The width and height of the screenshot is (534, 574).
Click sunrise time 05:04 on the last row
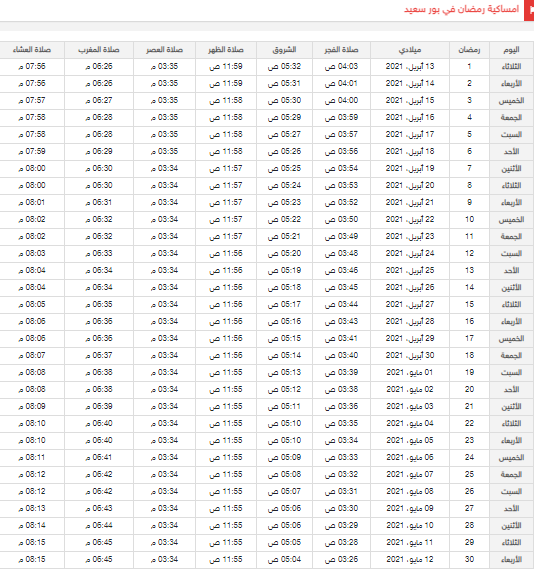(284, 560)
